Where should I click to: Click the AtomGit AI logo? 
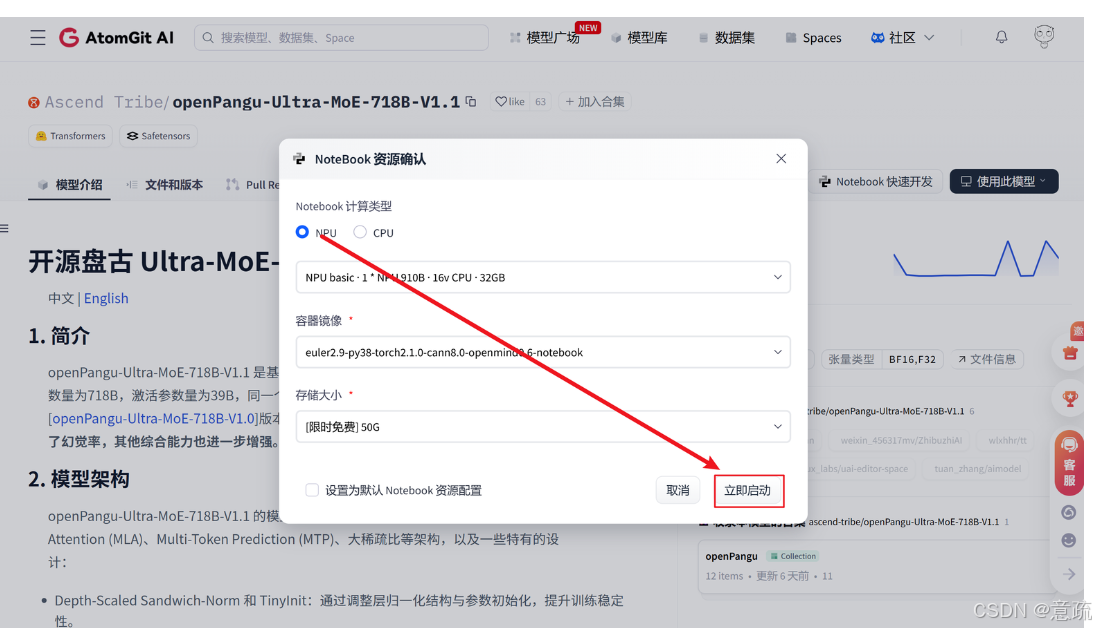coord(116,38)
